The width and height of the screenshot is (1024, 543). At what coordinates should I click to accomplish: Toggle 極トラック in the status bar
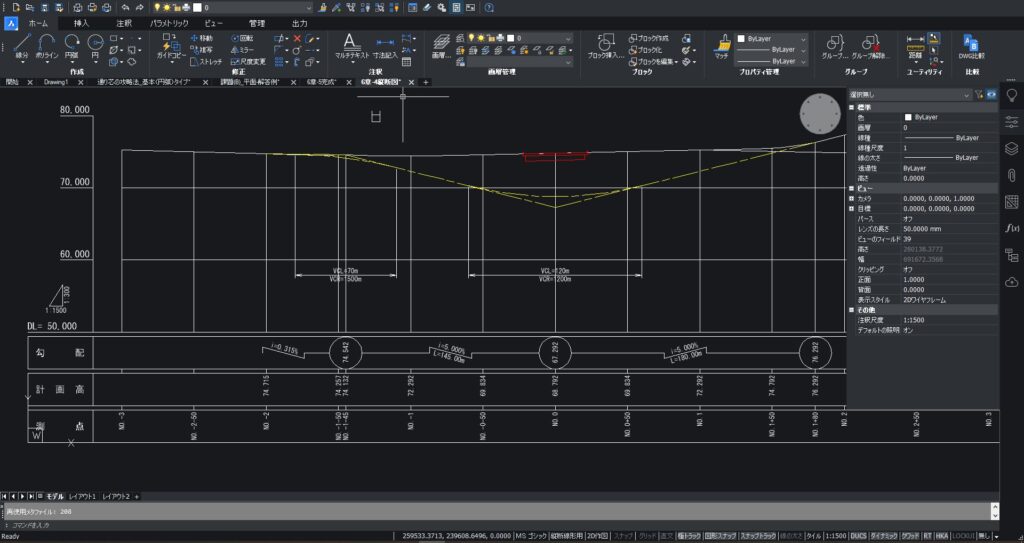[x=688, y=536]
